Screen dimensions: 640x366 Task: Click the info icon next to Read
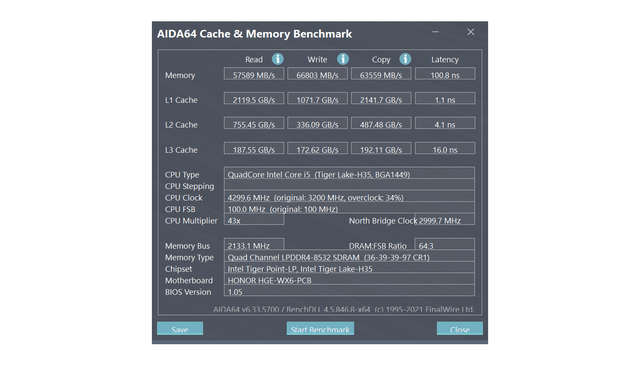(278, 59)
